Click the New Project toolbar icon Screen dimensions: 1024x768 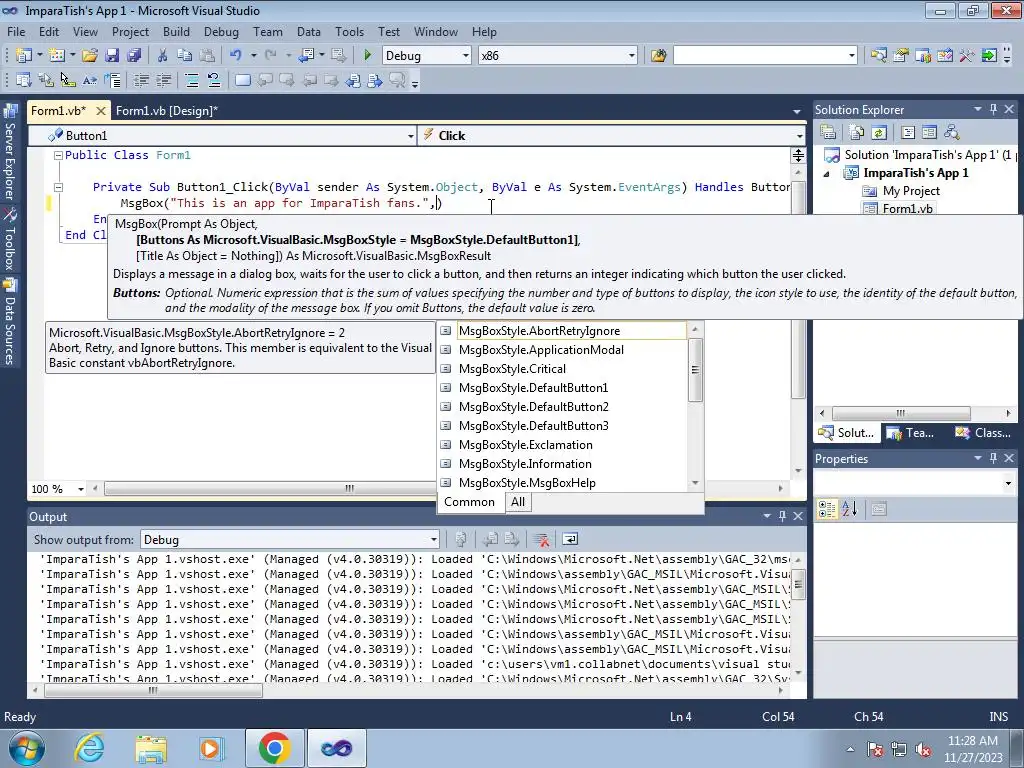pos(24,56)
